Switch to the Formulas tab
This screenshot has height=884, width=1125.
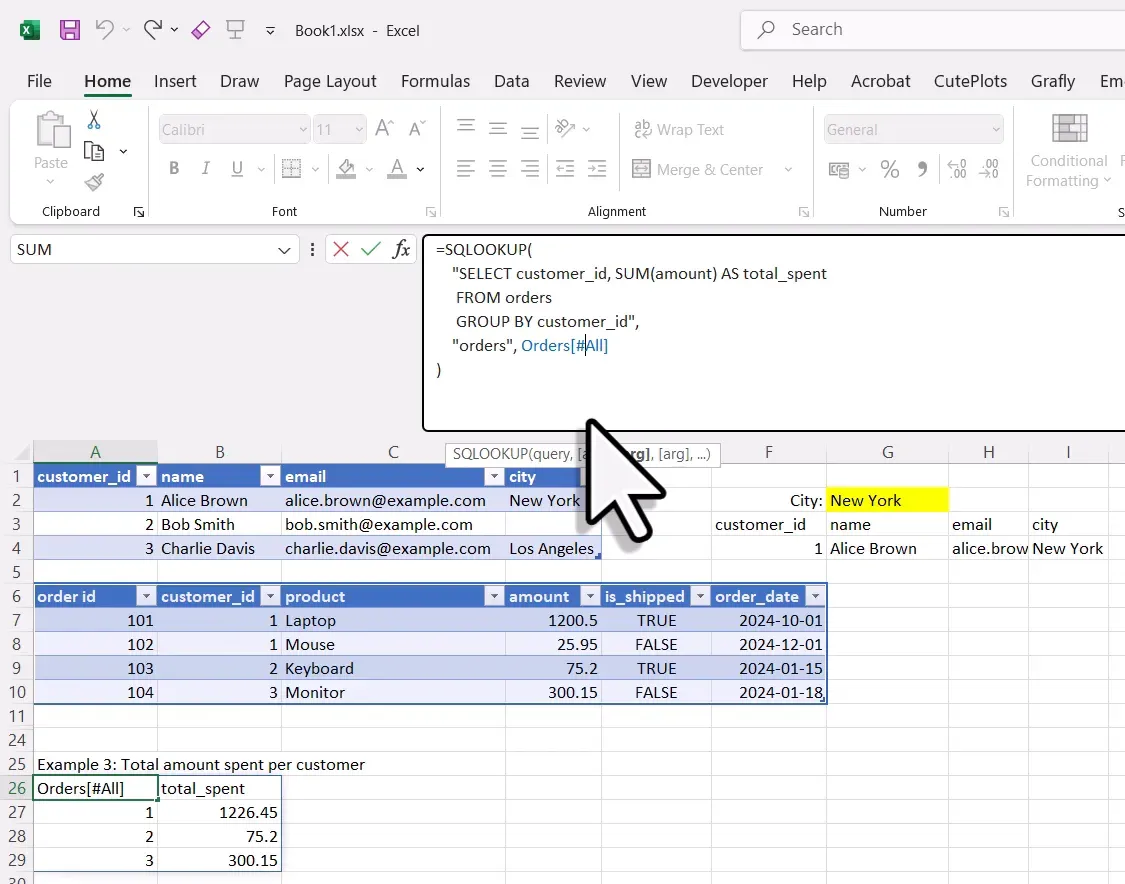[x=436, y=81]
